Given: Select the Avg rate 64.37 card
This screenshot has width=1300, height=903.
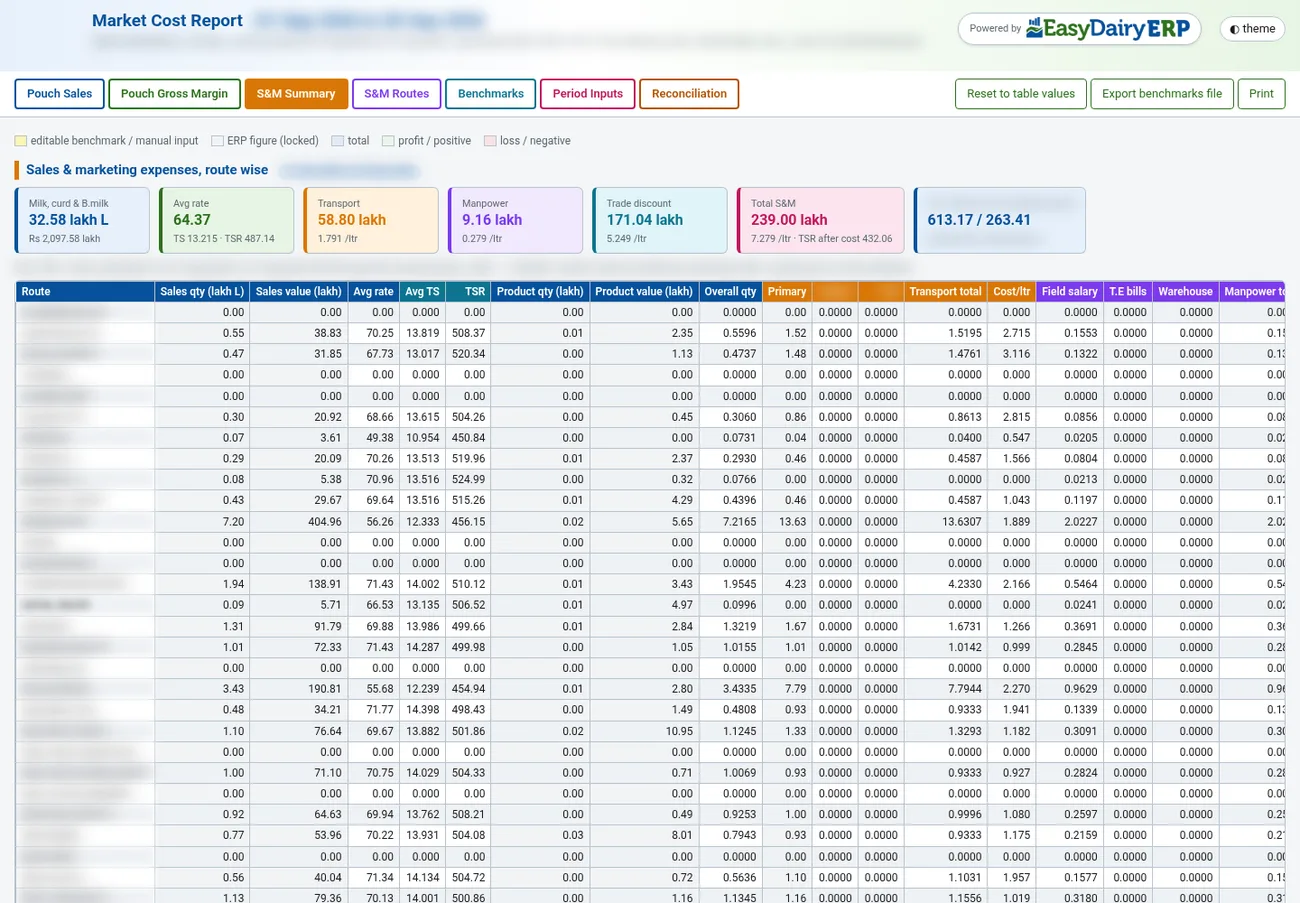Looking at the screenshot, I should coord(227,220).
